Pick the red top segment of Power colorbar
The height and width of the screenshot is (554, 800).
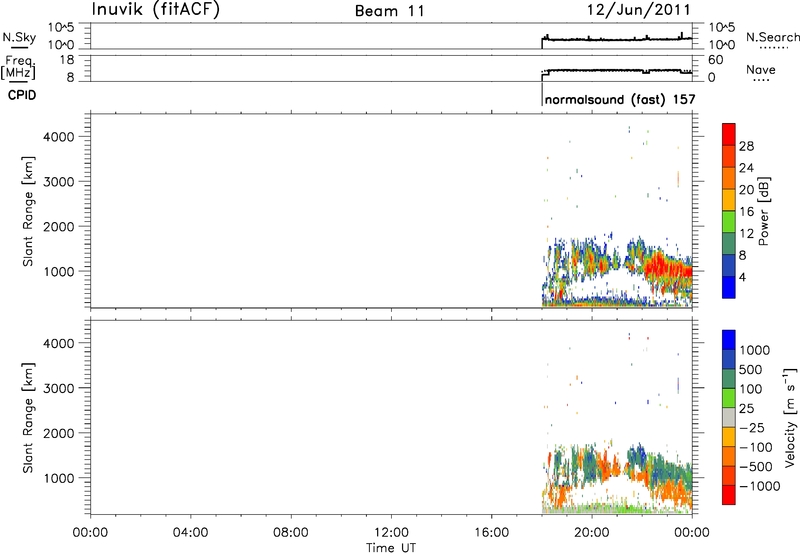click(x=729, y=134)
